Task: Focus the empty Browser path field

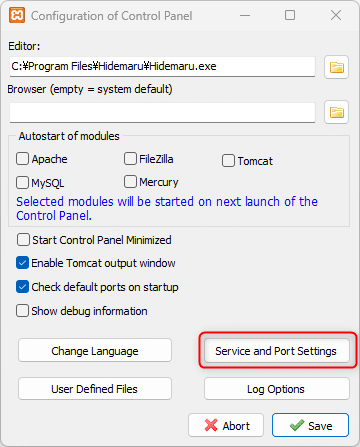Action: pyautogui.click(x=162, y=112)
